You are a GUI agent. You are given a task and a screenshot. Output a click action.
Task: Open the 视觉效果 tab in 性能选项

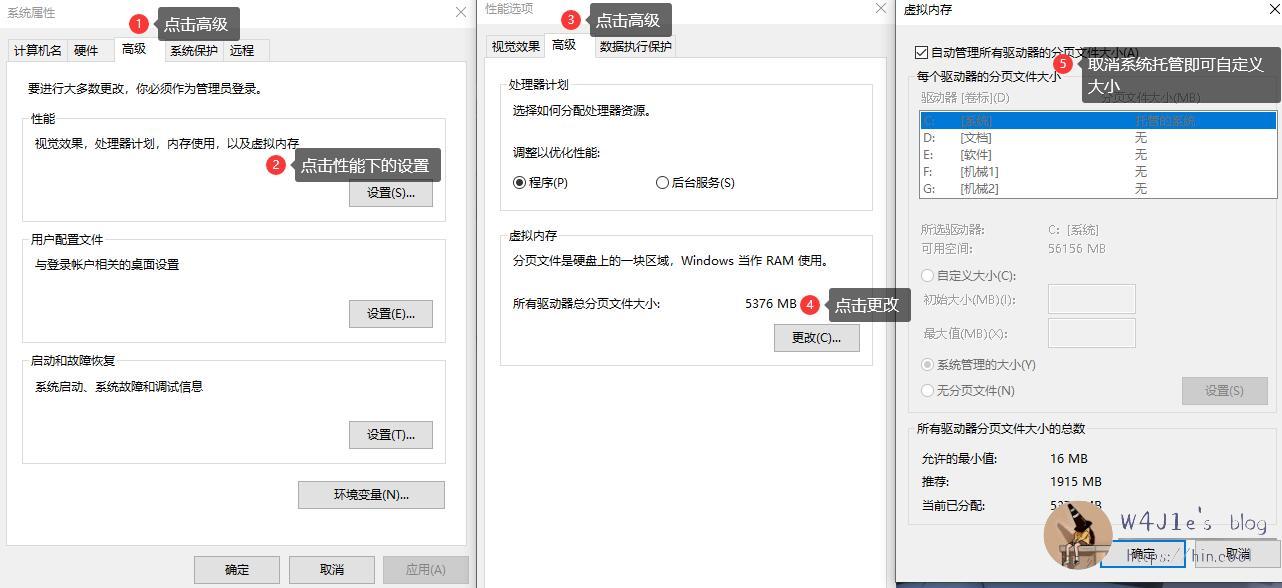515,45
